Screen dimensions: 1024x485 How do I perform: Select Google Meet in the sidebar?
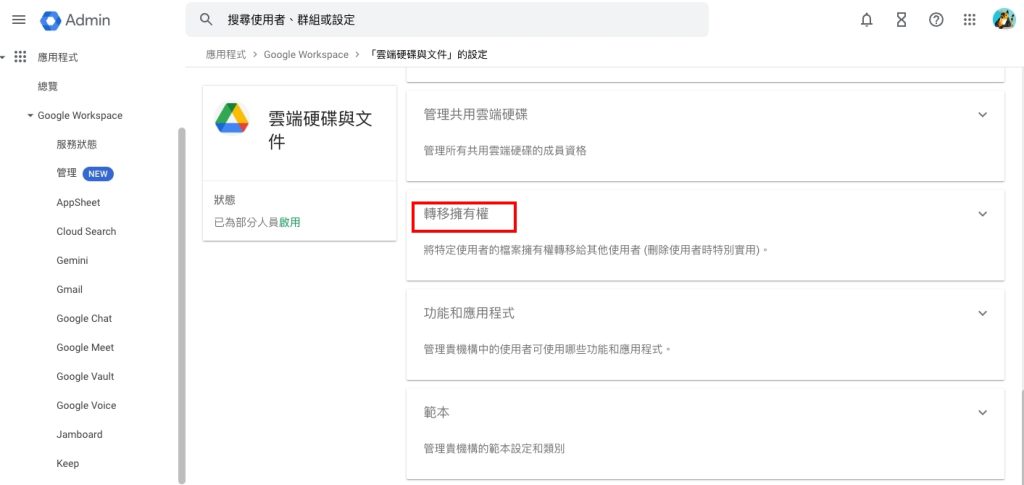click(x=85, y=347)
